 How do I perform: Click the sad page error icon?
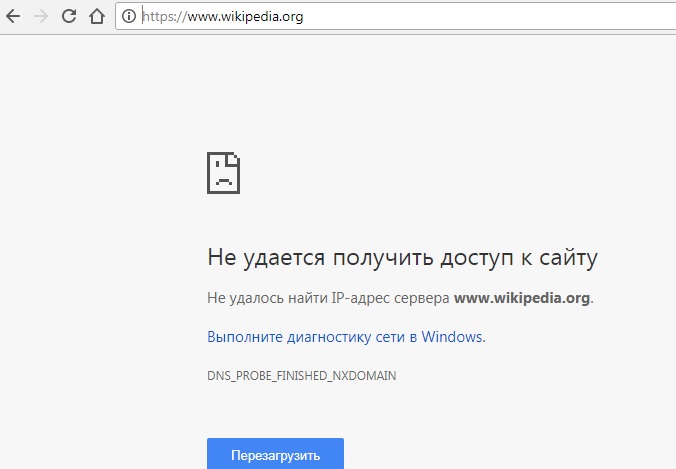(x=223, y=173)
